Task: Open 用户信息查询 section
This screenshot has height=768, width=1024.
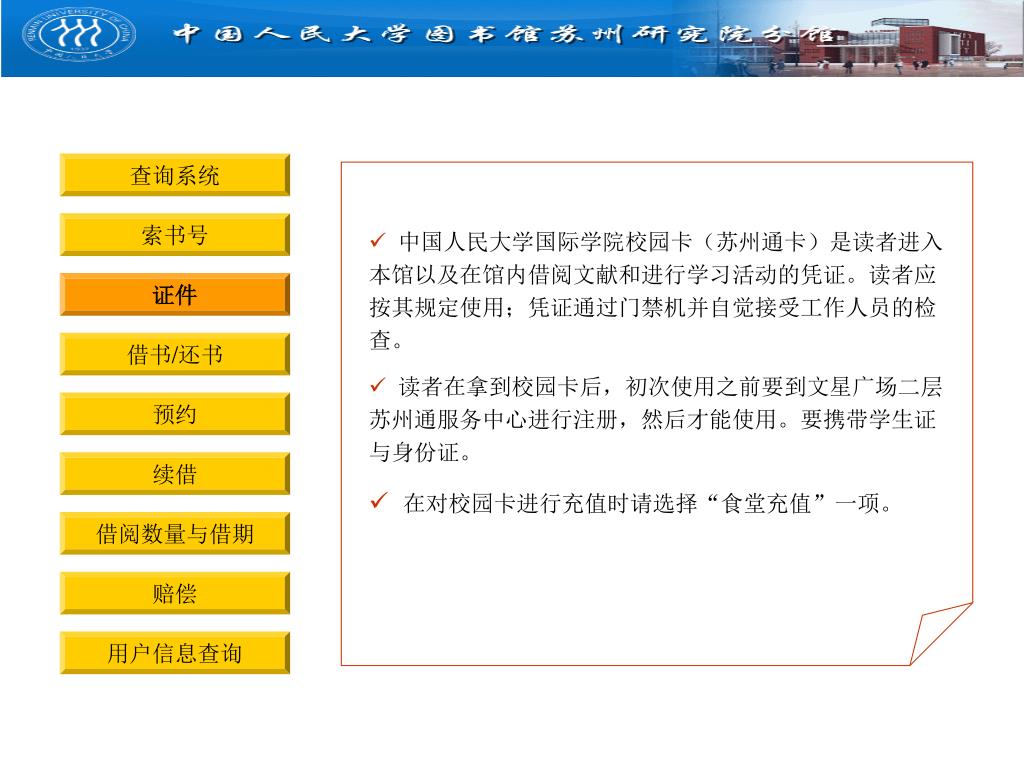Action: pyautogui.click(x=174, y=653)
